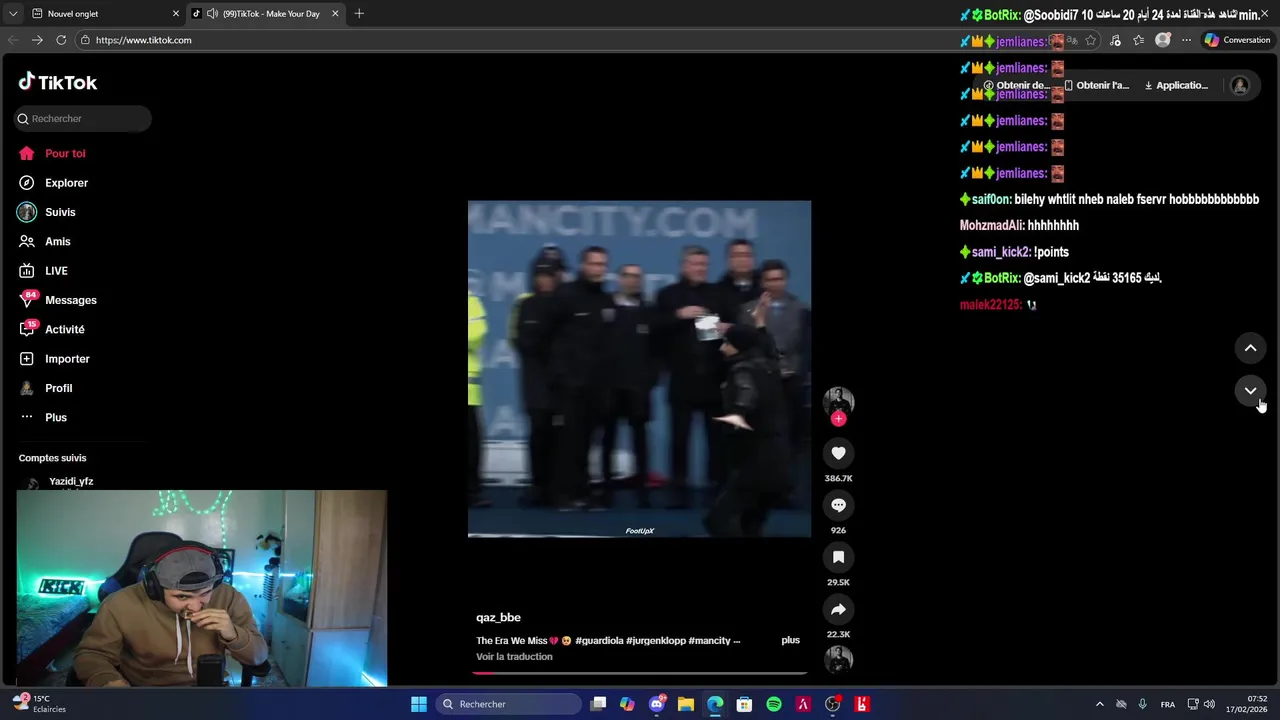Go to the Pour toi feed
The width and height of the screenshot is (1280, 720).
pyautogui.click(x=52, y=153)
